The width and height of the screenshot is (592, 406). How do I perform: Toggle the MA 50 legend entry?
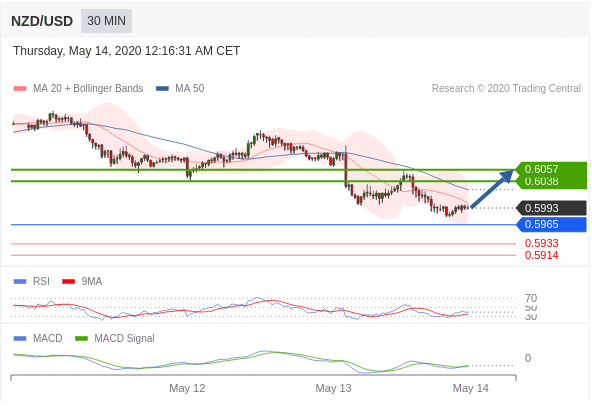coord(180,88)
